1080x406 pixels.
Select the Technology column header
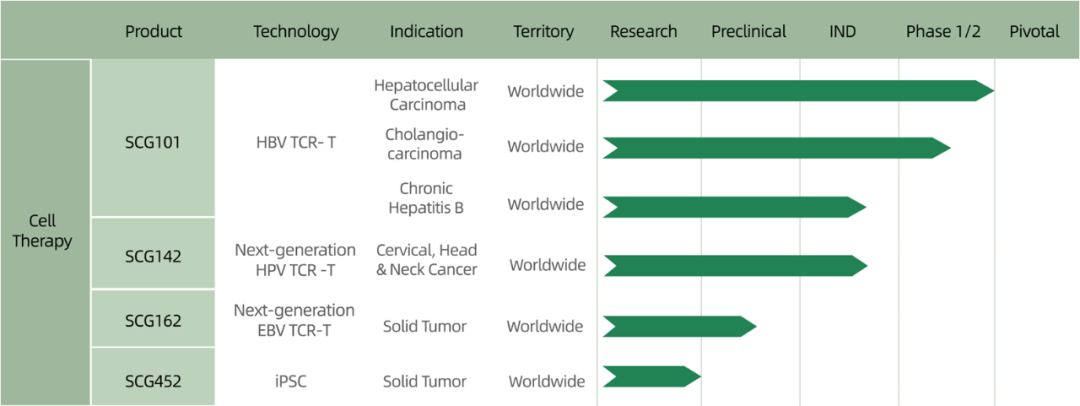tap(296, 31)
